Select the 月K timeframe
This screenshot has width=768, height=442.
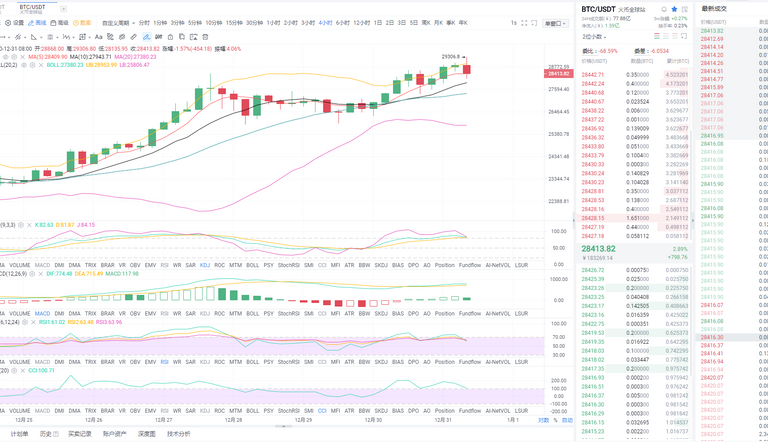pos(438,23)
